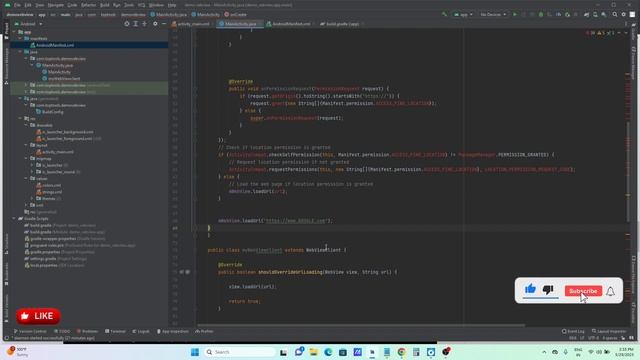Image resolution: width=640 pixels, height=360 pixels.
Task: Run the app with green play button
Action: click(515, 14)
